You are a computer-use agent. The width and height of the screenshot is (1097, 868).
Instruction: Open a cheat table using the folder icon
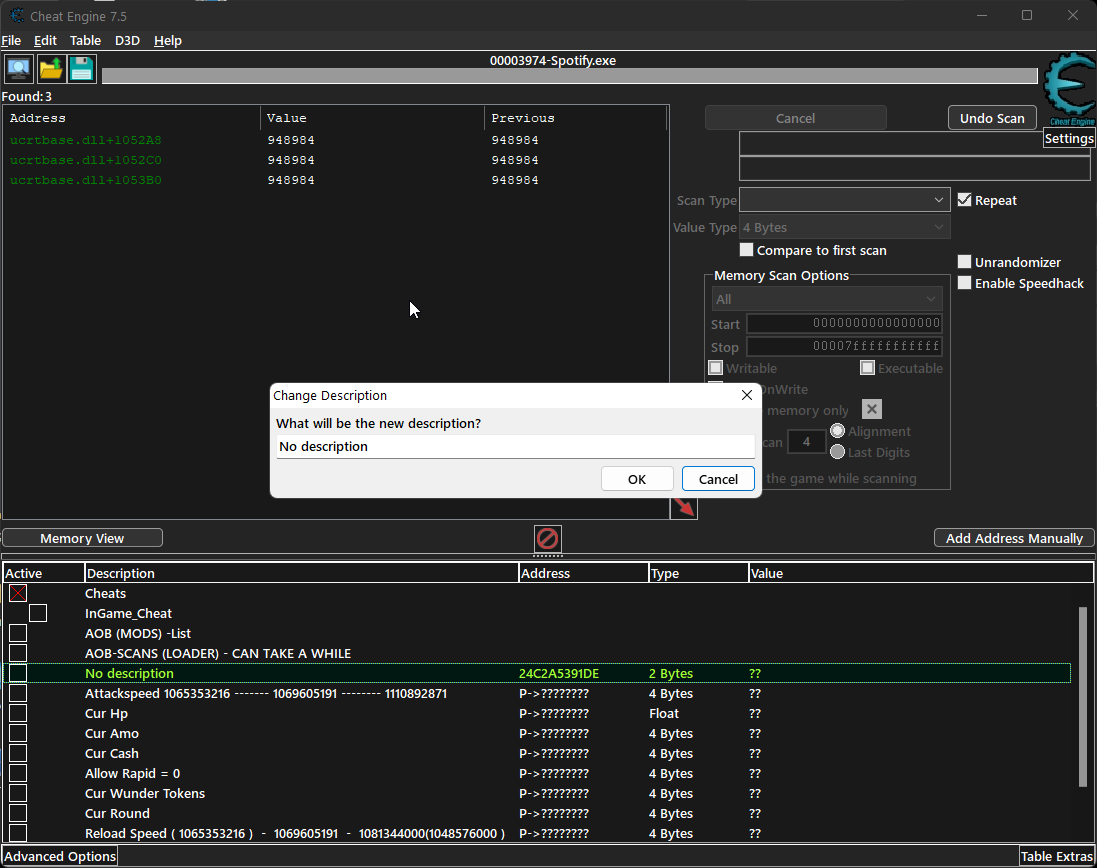(49, 68)
